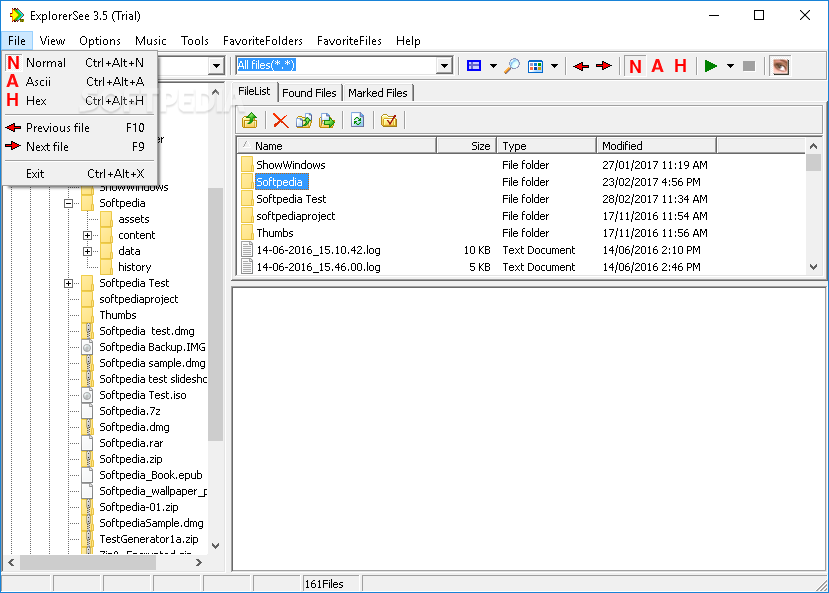Image resolution: width=829 pixels, height=593 pixels.
Task: Click the folder with red checkmark icon
Action: (x=389, y=121)
